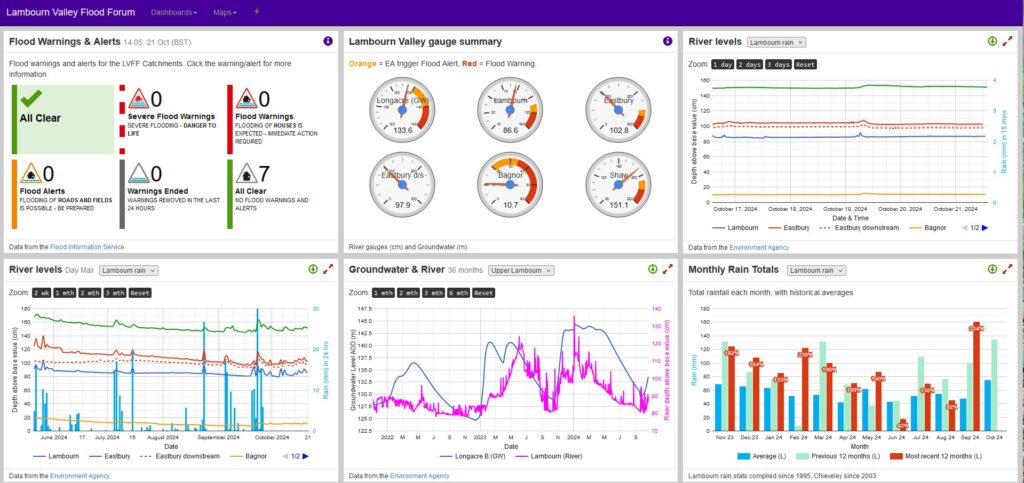Viewport: 1024px width, 483px height.
Task: Click the Severe Flood Warnings icon
Action: 136,100
